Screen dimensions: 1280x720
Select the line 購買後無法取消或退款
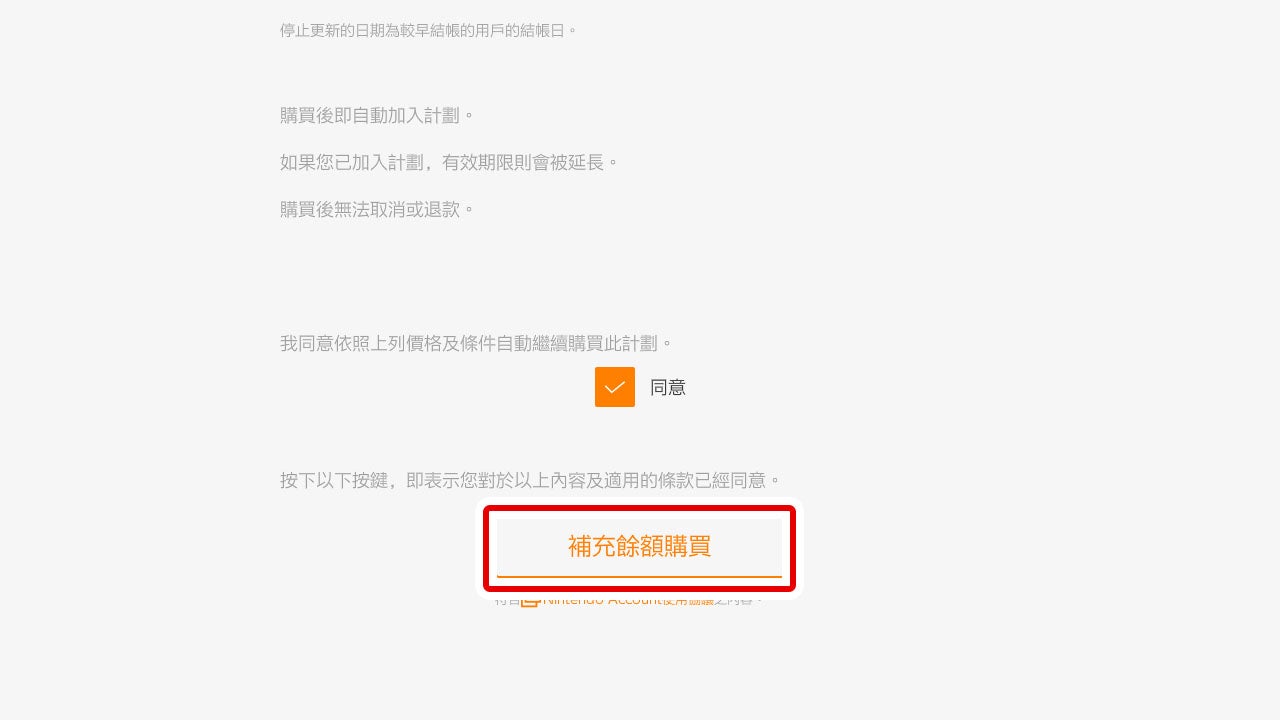point(377,209)
